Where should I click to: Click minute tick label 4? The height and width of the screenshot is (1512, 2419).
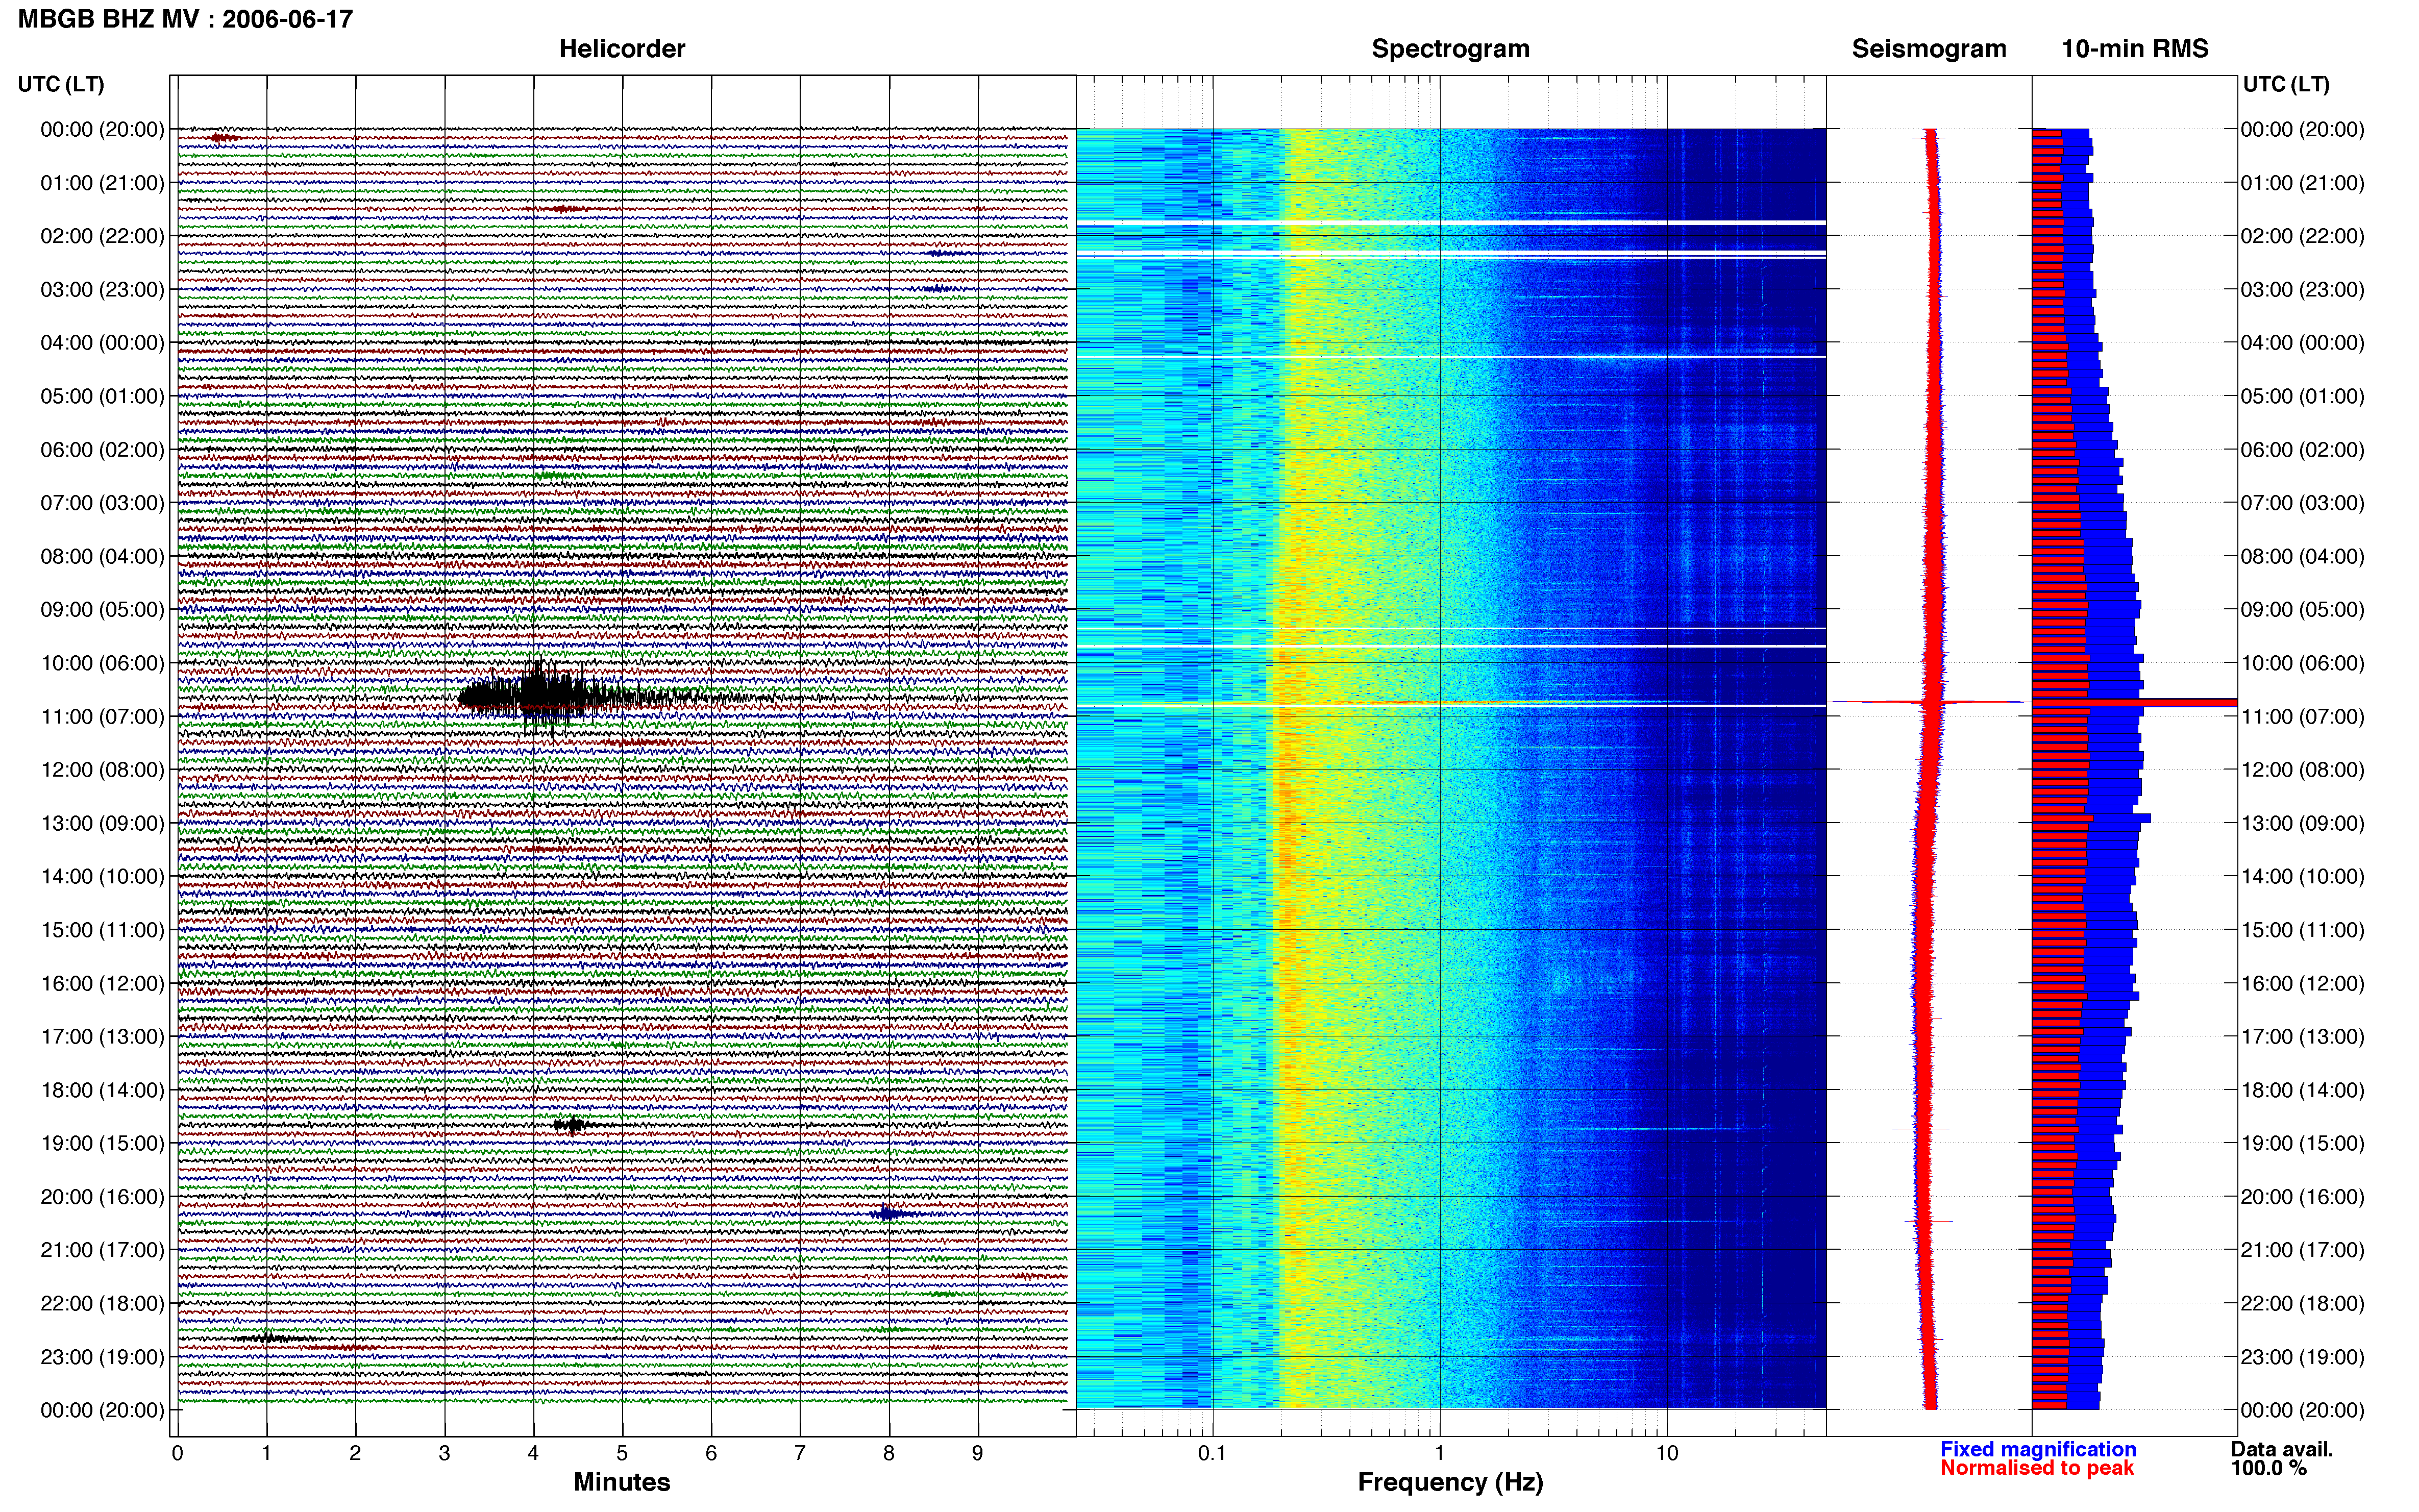[x=533, y=1453]
